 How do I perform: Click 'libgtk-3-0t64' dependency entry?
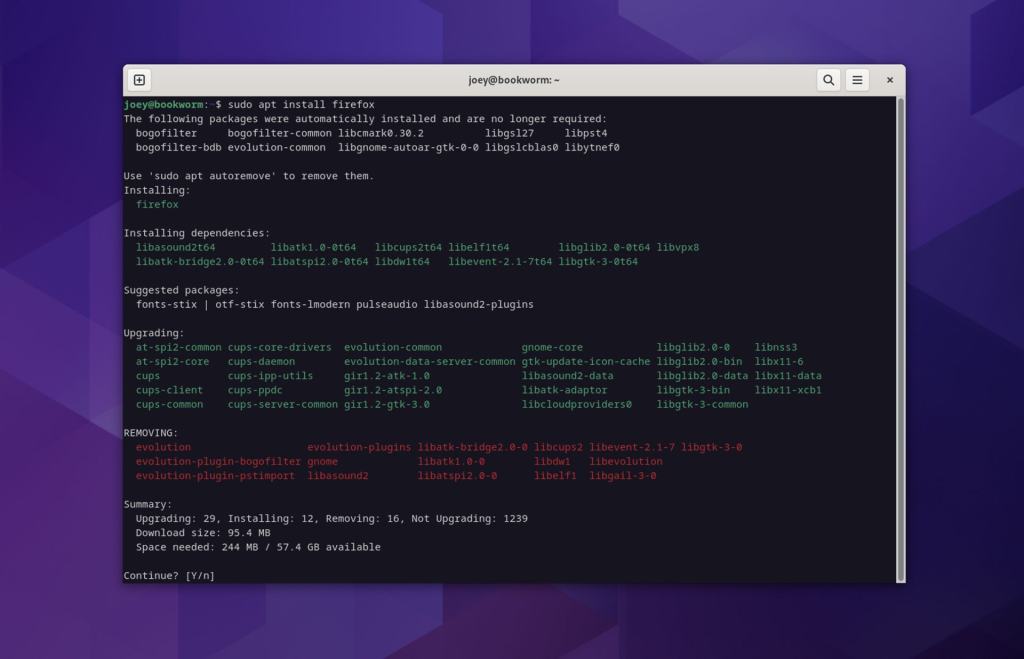[598, 262]
